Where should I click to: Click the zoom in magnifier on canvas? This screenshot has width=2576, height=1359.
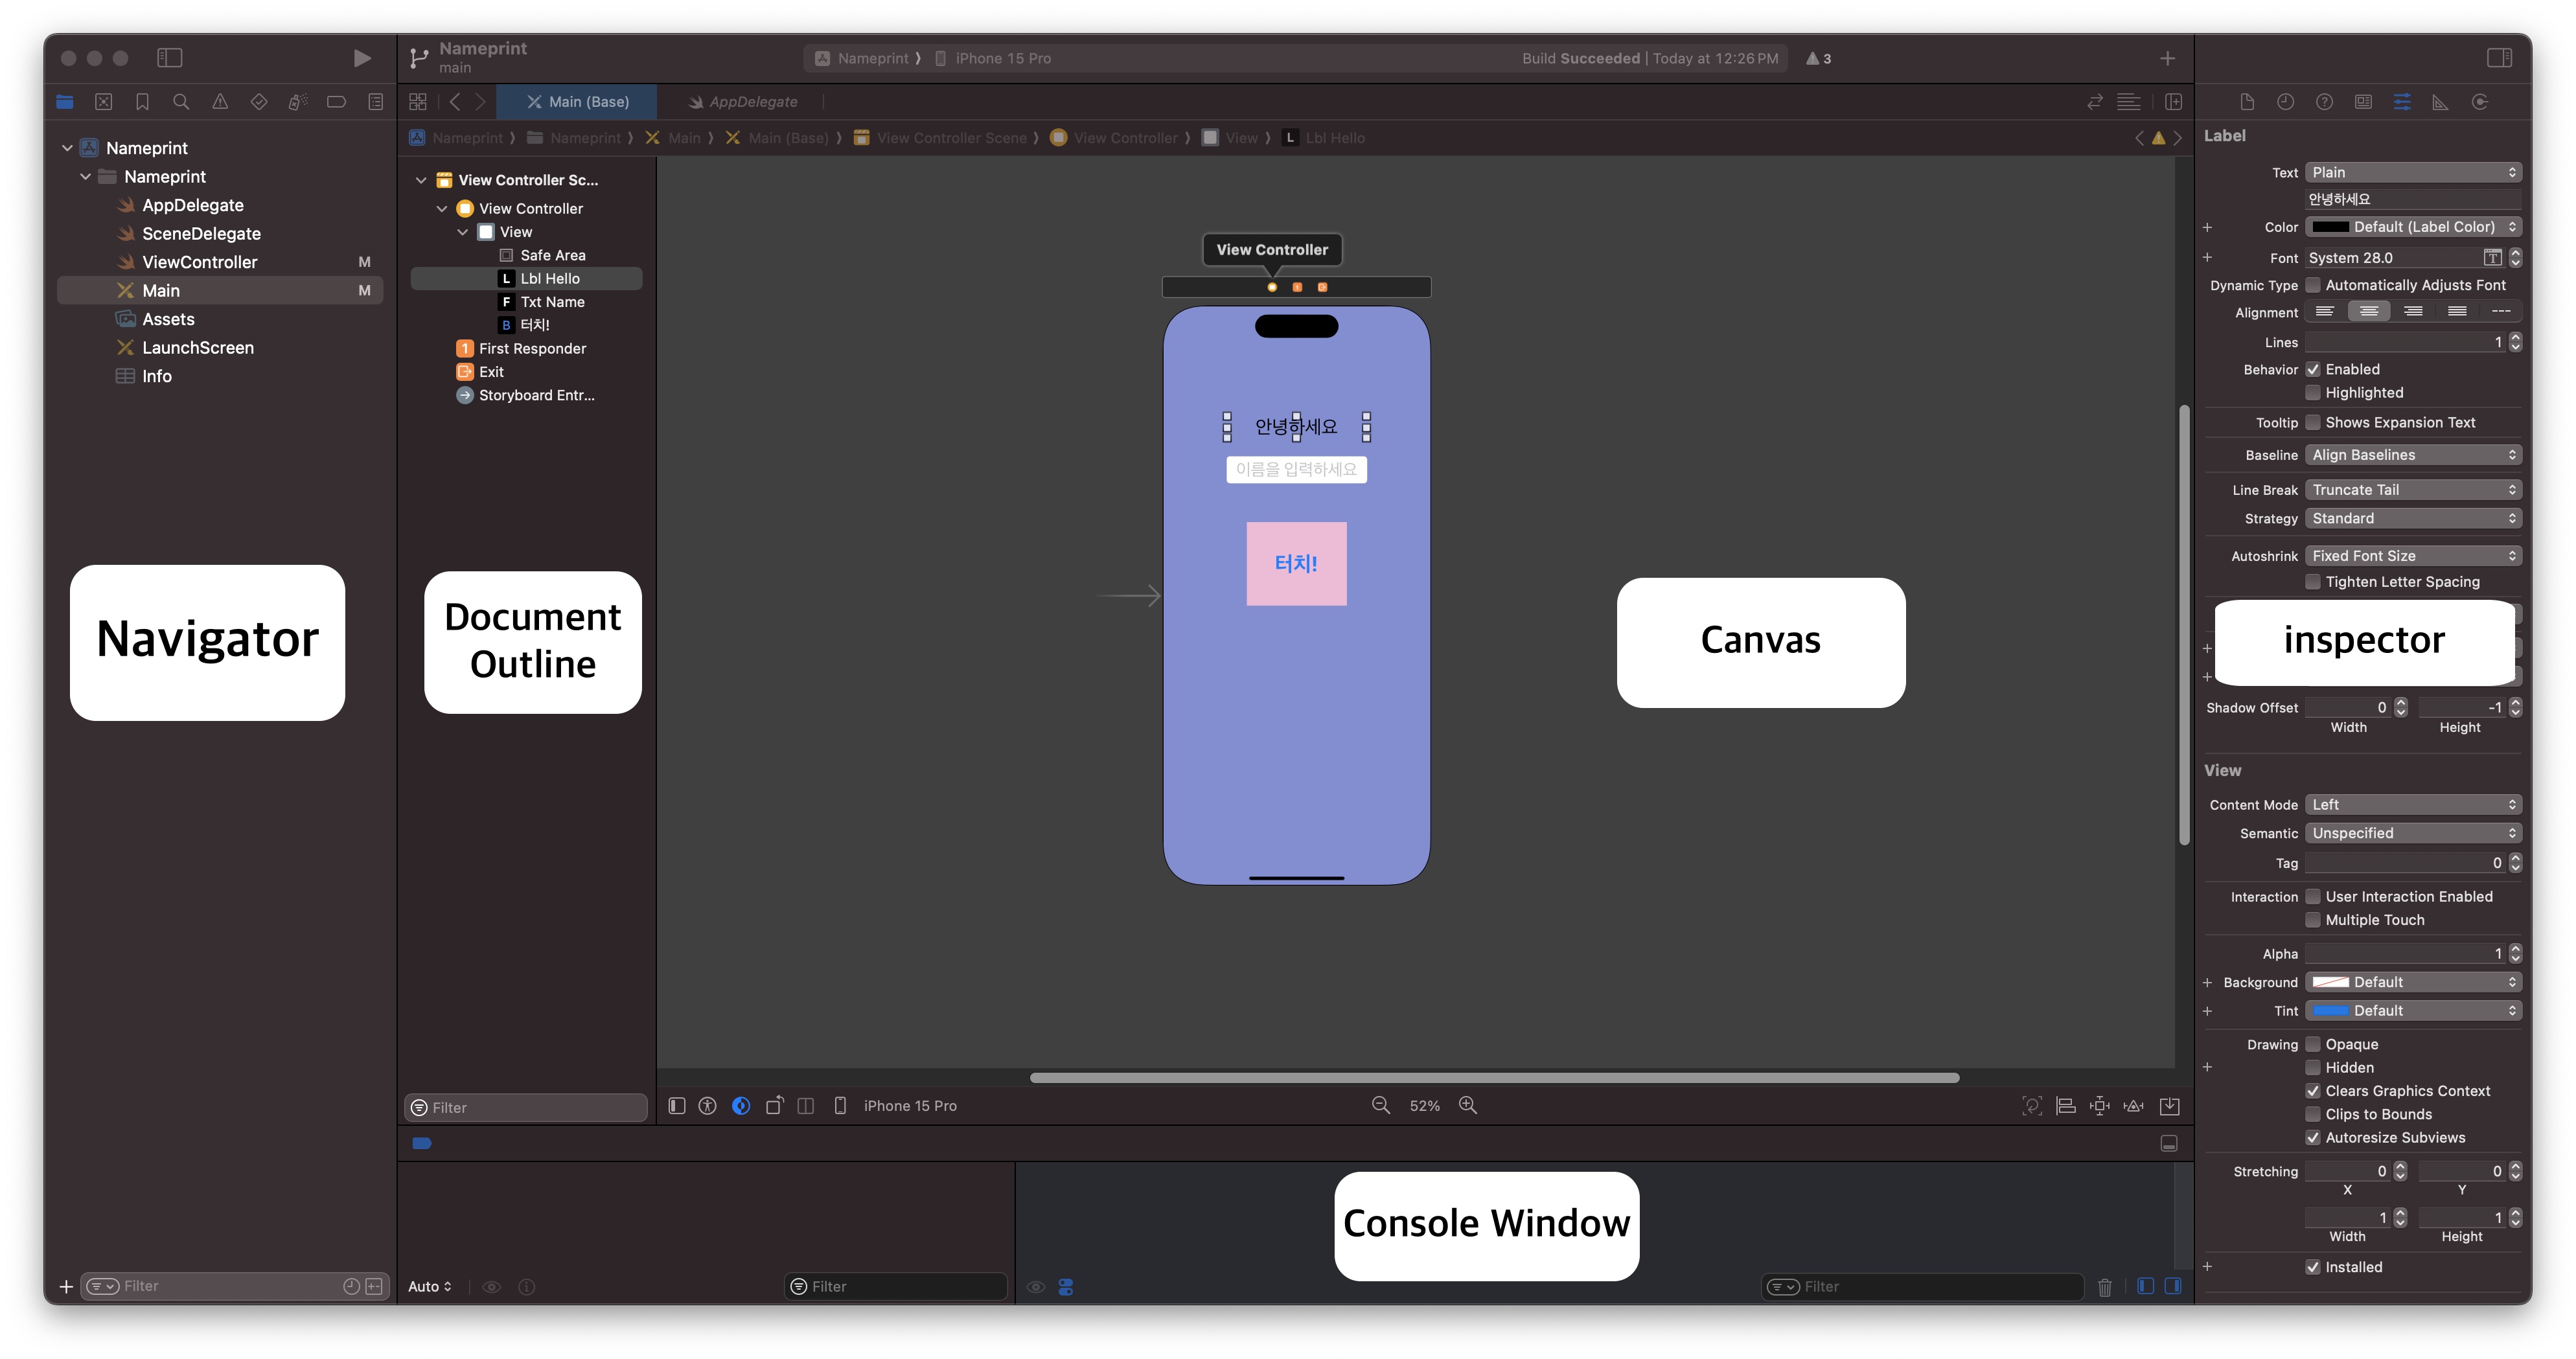1468,1105
